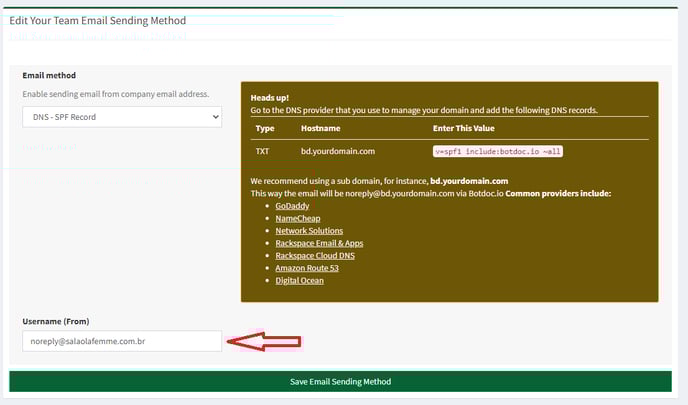Click the bd.yourdomain.com hostname cell

(x=337, y=151)
